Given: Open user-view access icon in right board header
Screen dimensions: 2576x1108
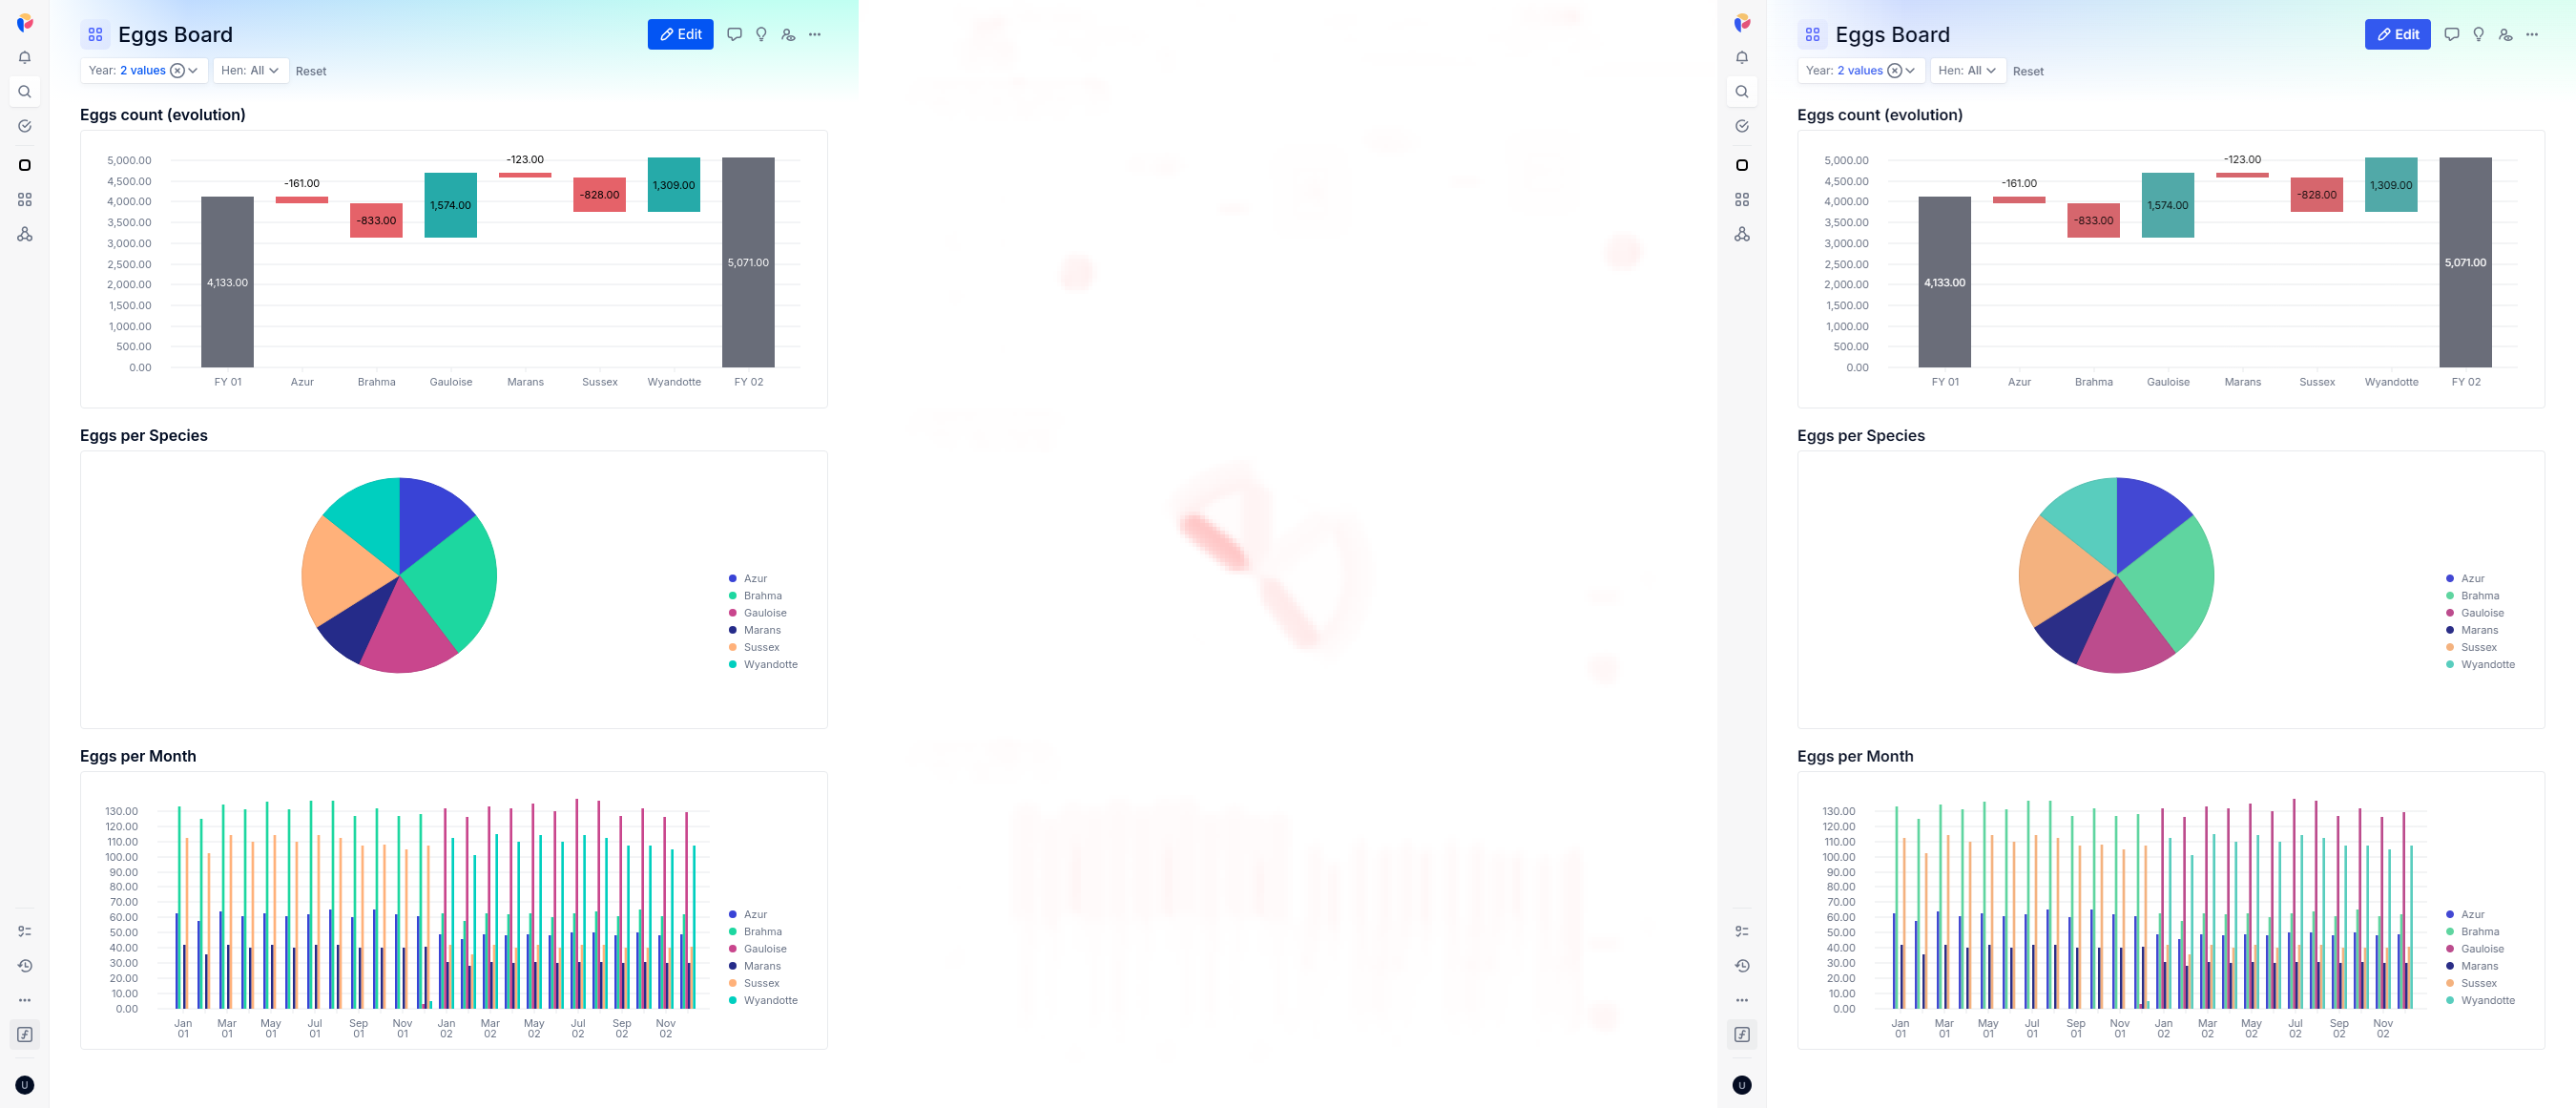Looking at the screenshot, I should click(x=2505, y=34).
